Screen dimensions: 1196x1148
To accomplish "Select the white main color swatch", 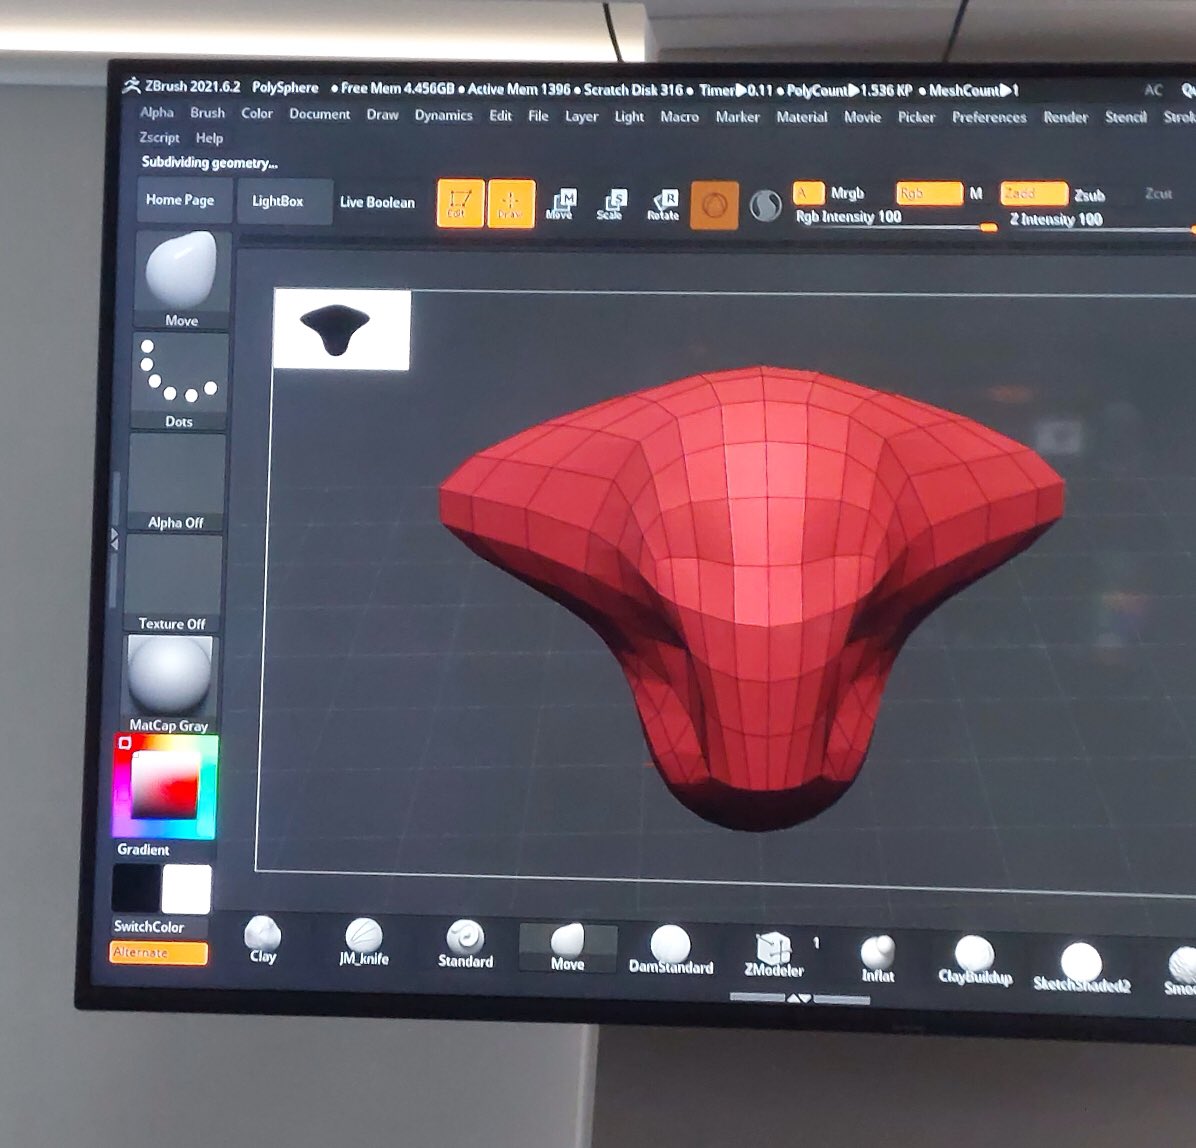I will point(186,889).
